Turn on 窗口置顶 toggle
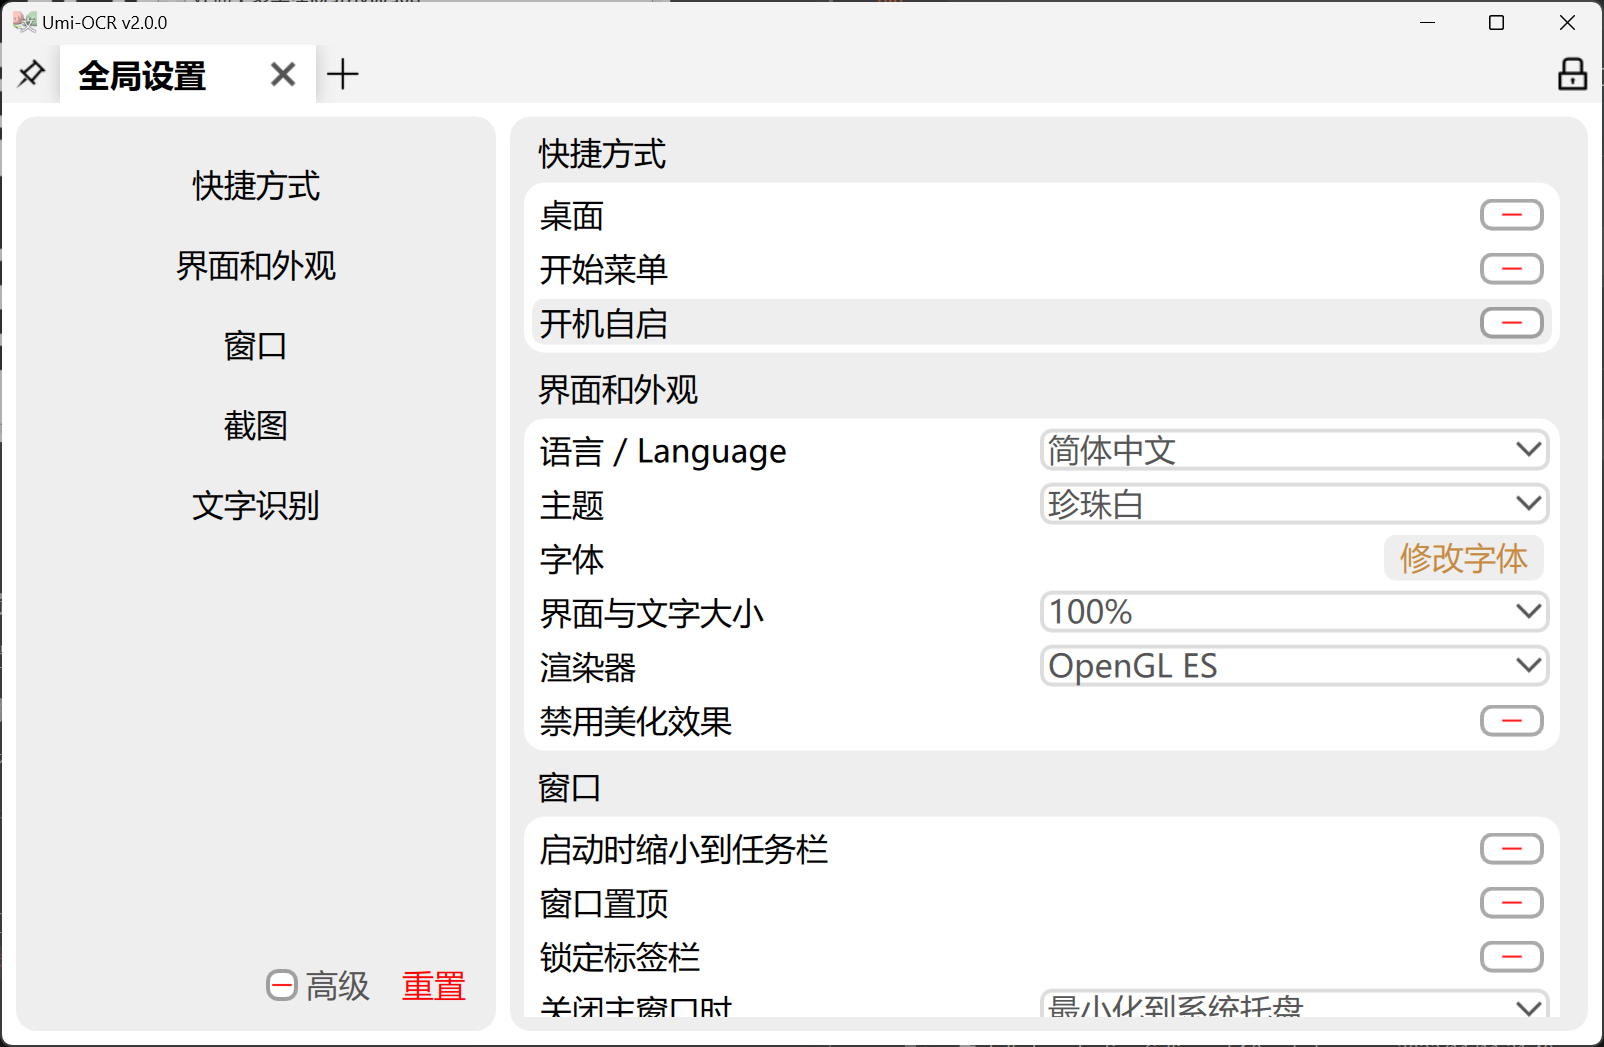Image resolution: width=1604 pixels, height=1047 pixels. (x=1511, y=903)
